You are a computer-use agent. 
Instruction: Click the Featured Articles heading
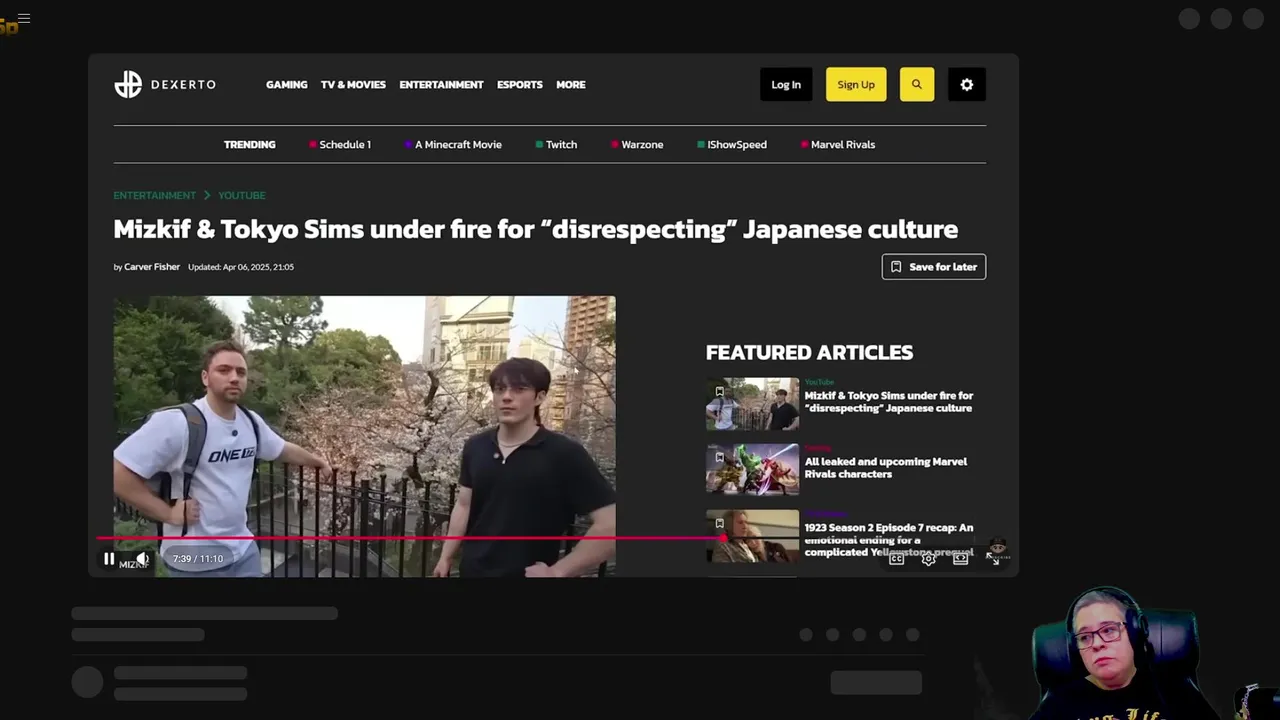[x=809, y=352]
